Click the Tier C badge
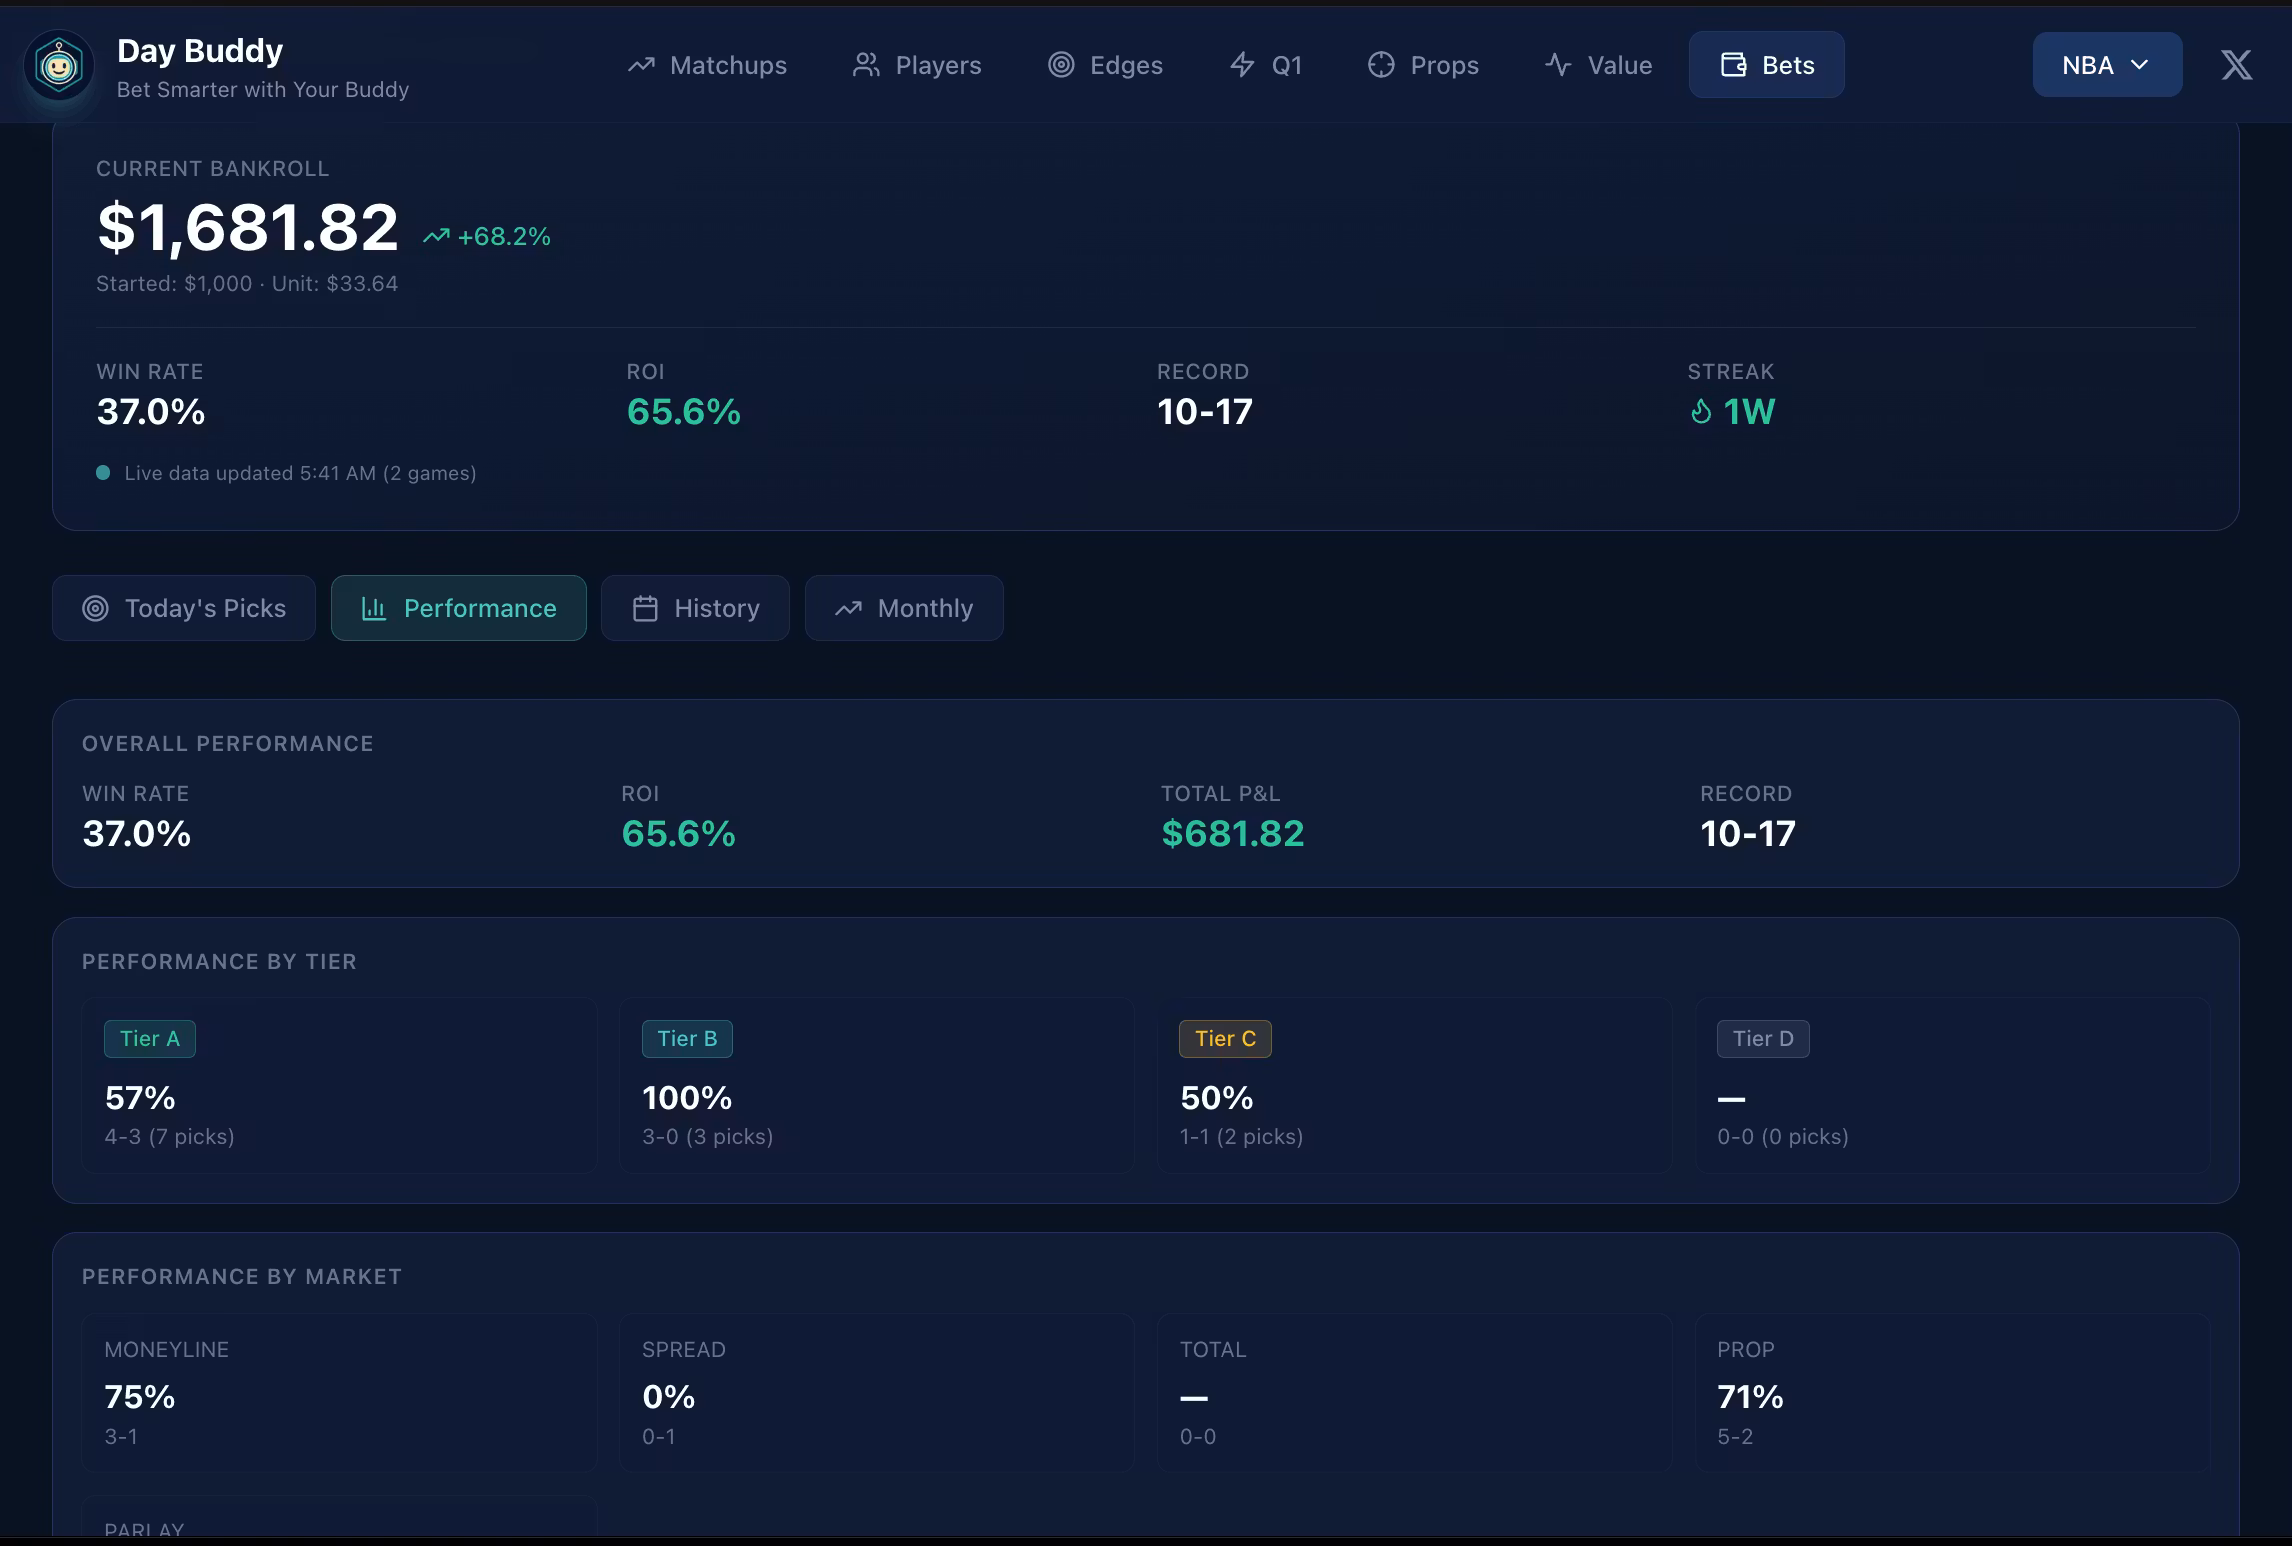This screenshot has height=1546, width=2292. click(x=1225, y=1039)
